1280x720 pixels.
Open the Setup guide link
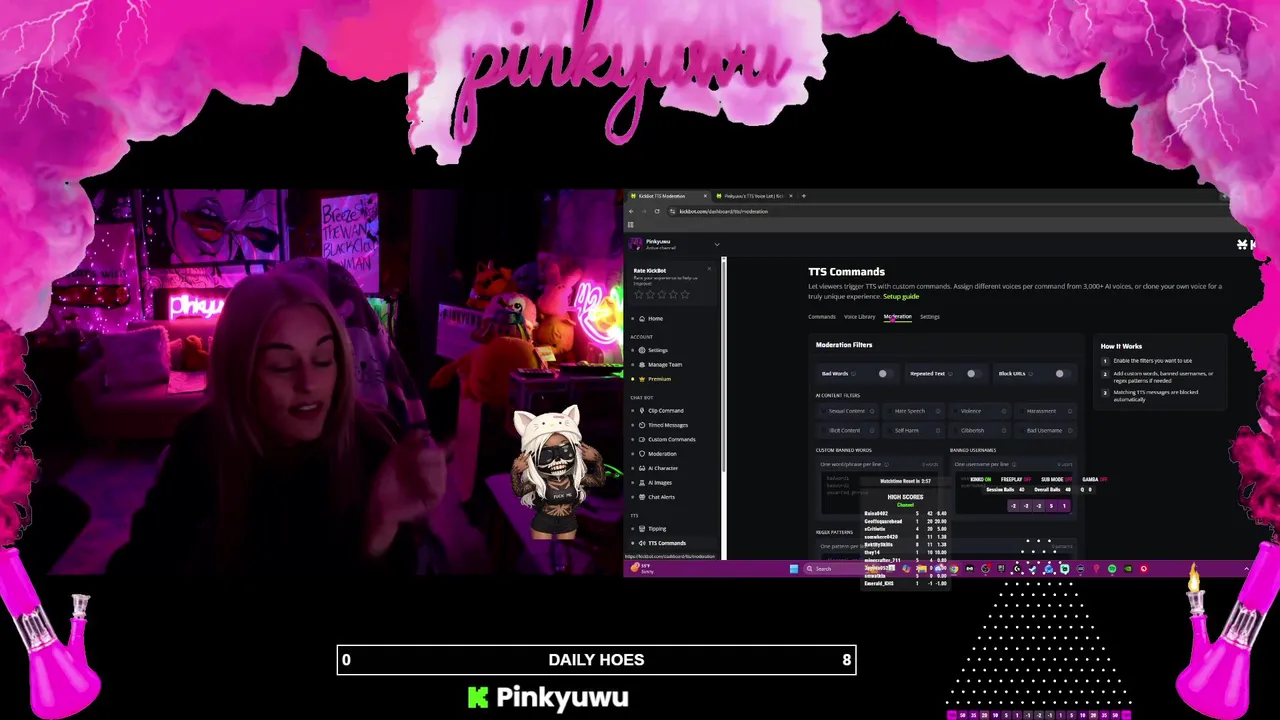point(901,297)
